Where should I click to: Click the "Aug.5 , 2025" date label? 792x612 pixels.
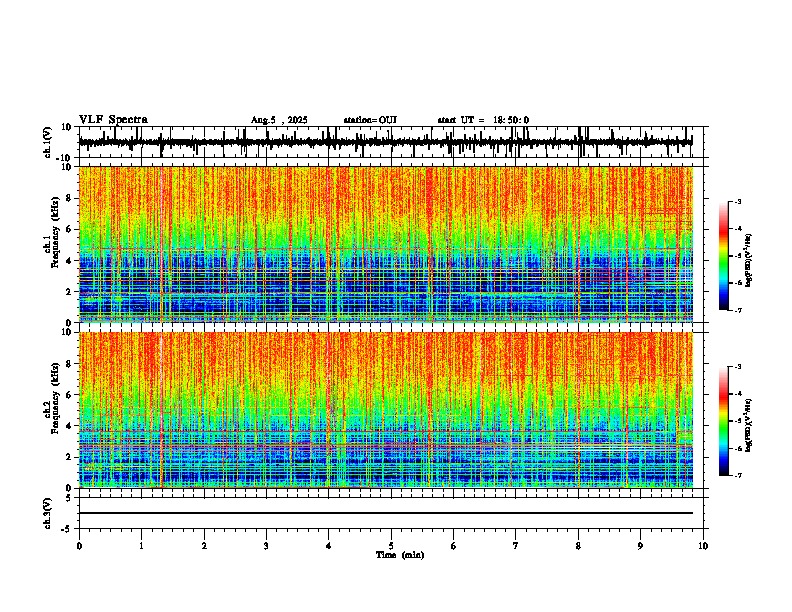pos(279,120)
